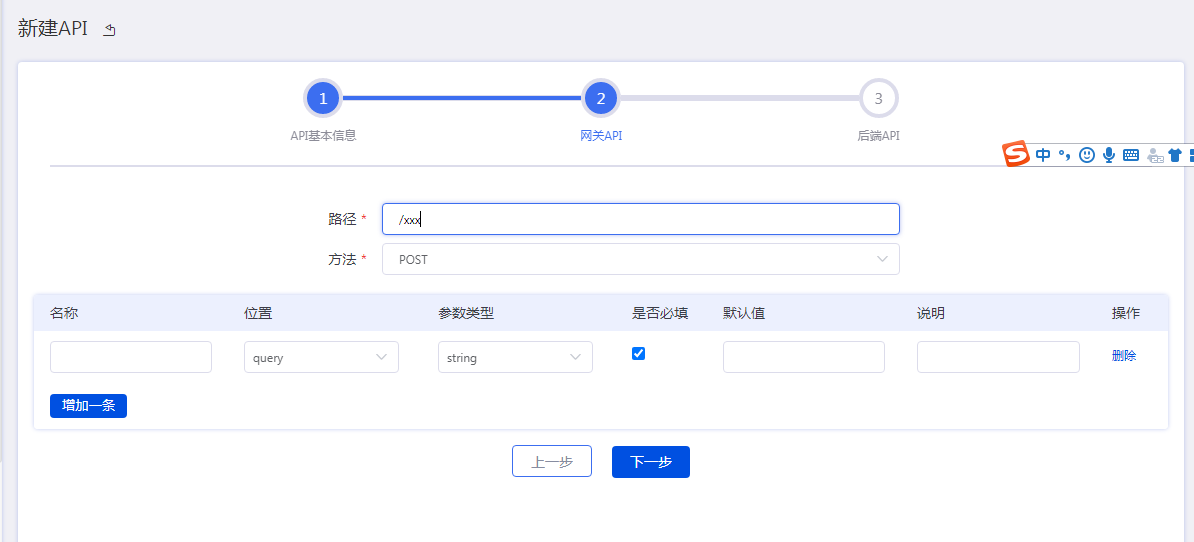Select step 3 后端API circle
This screenshot has width=1194, height=542.
click(878, 98)
